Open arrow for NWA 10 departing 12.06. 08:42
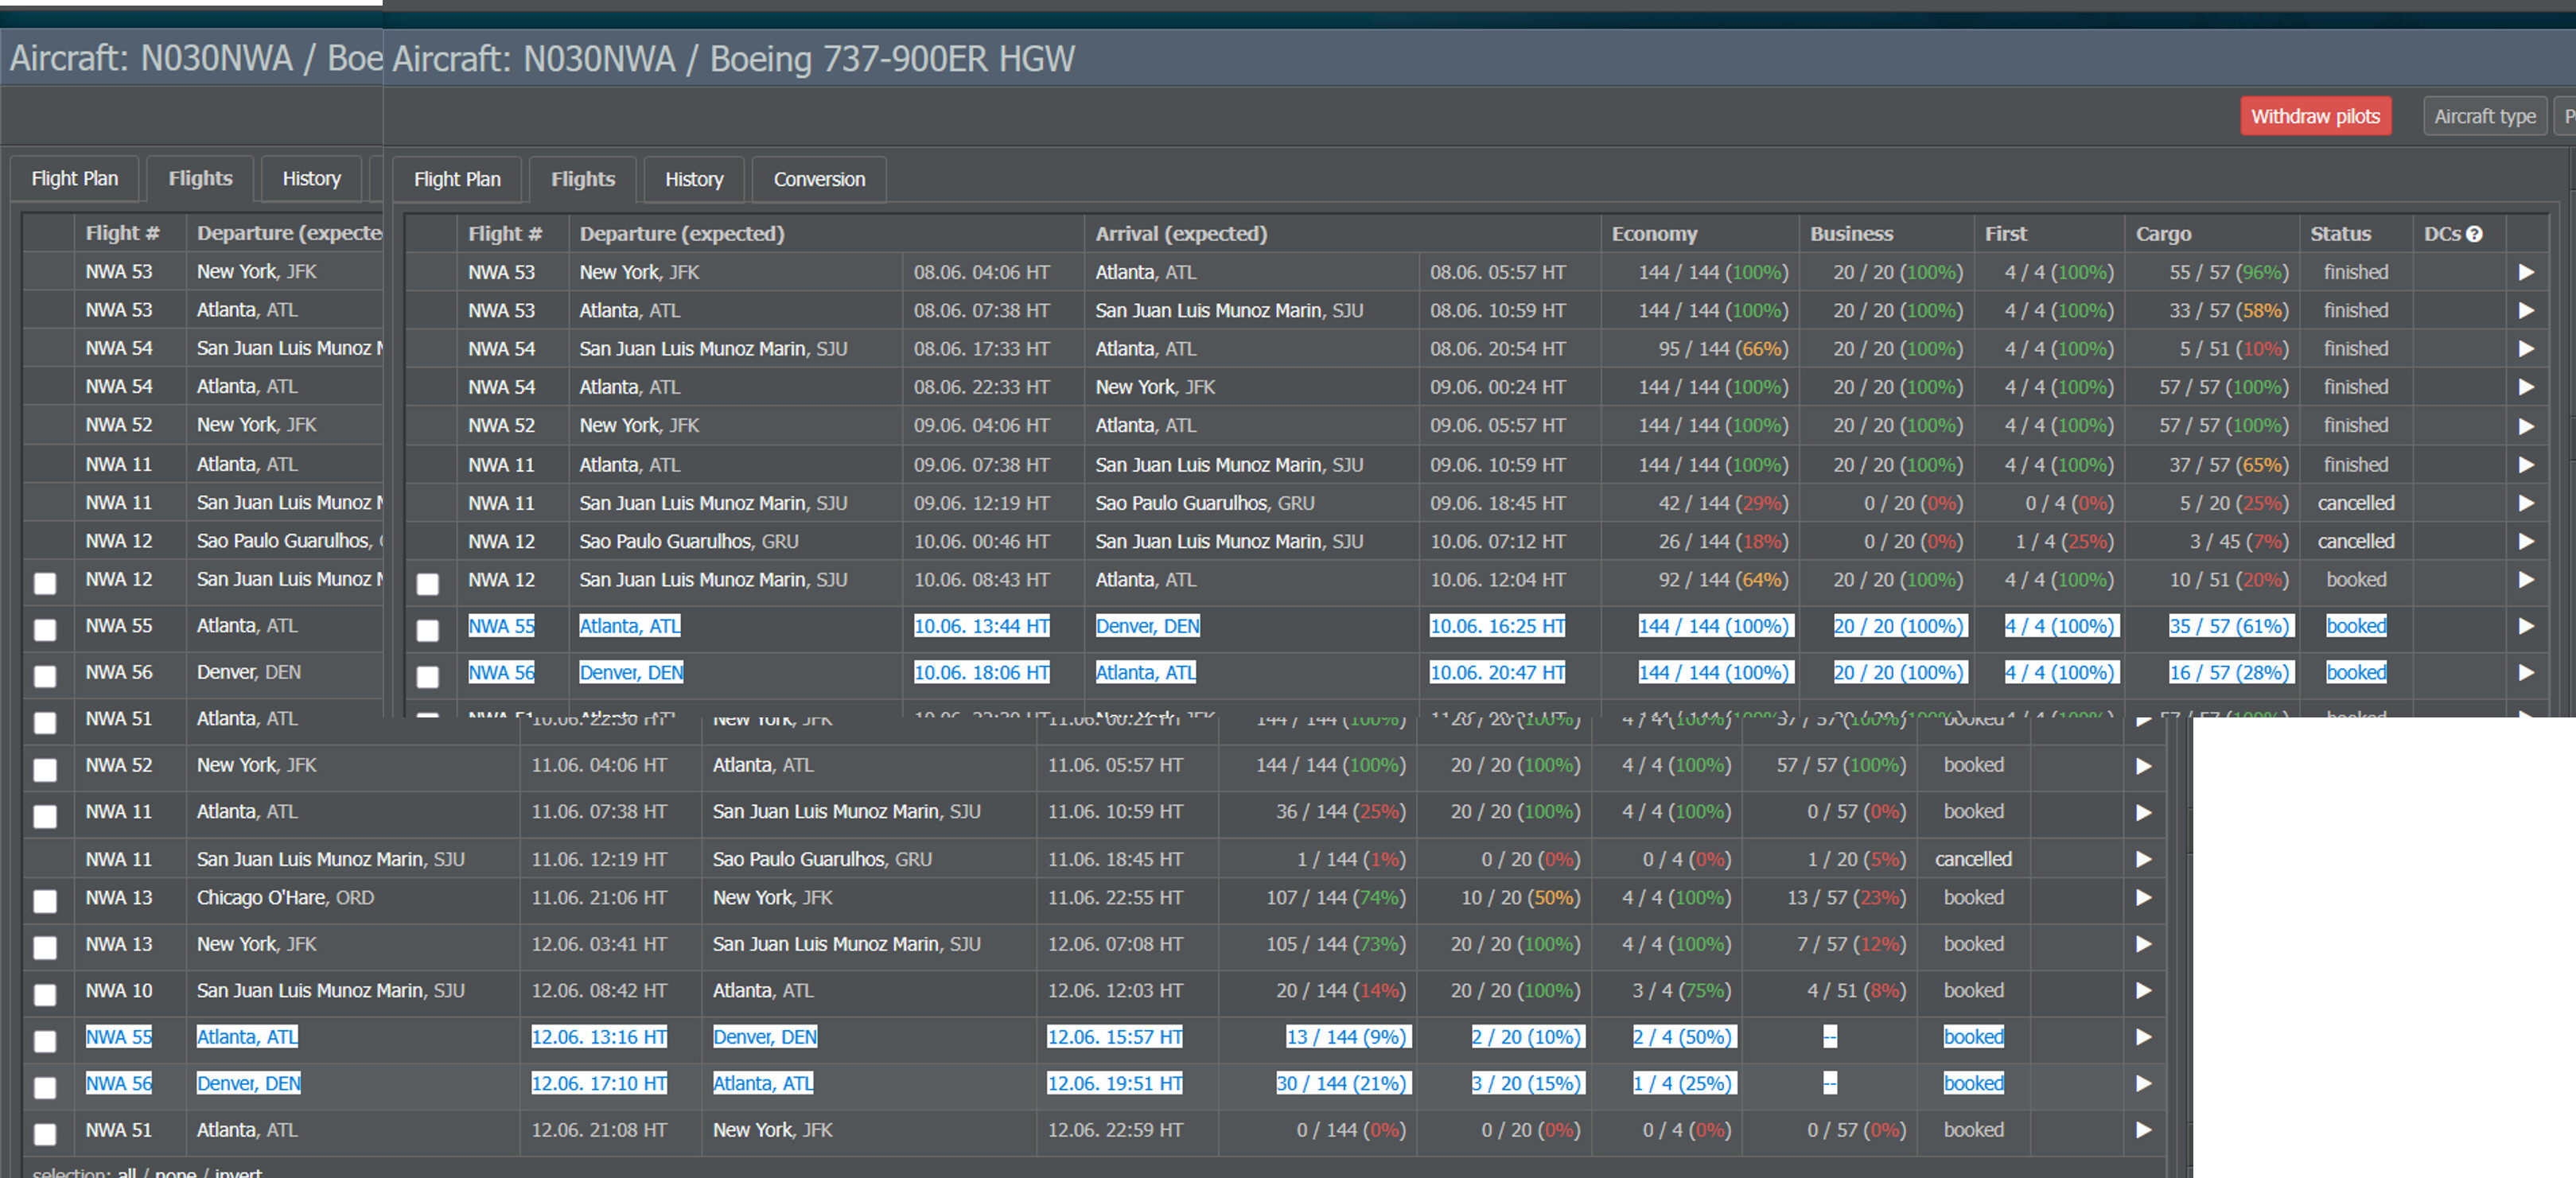Image resolution: width=2576 pixels, height=1178 pixels. pos(2143,991)
